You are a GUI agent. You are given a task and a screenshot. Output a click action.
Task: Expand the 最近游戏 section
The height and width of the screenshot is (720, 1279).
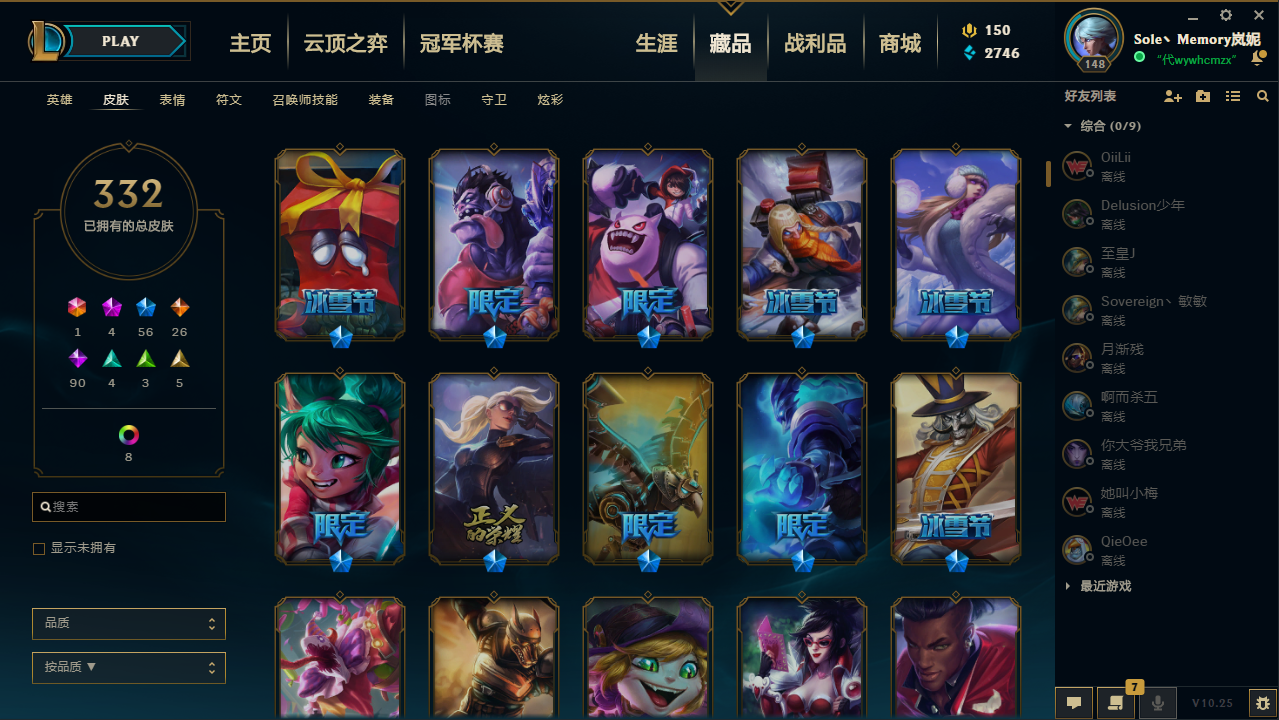click(x=1098, y=586)
